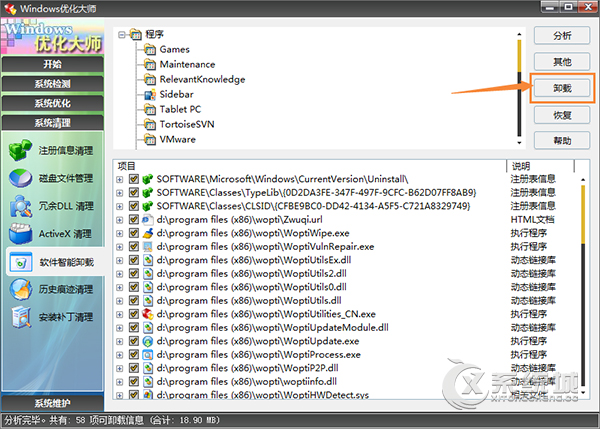This screenshot has width=600, height=429.
Task: Click the WoptiWipe.exe broom icon
Action: [147, 233]
